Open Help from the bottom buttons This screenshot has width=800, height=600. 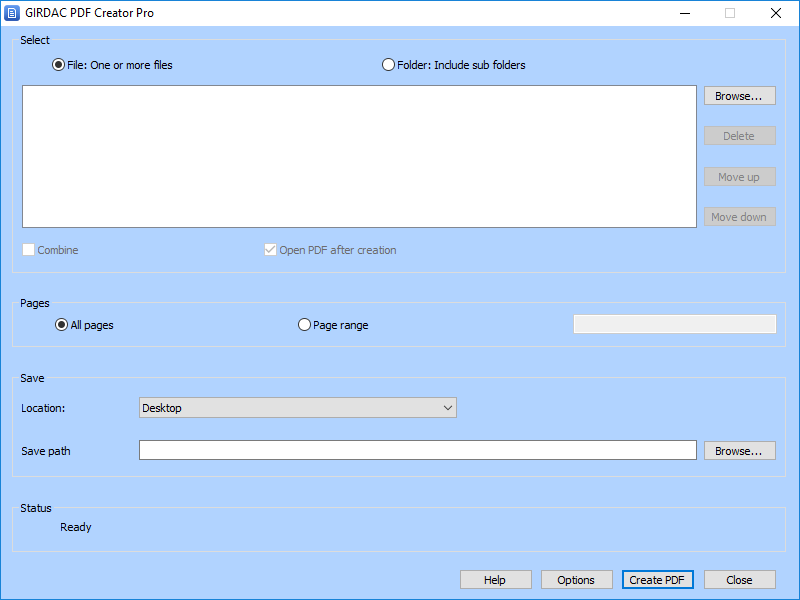coord(496,580)
